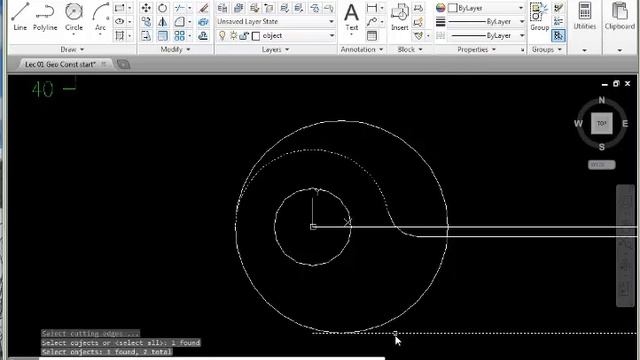This screenshot has height=360, width=640.
Task: Expand the Layers panel
Action: (x=276, y=49)
